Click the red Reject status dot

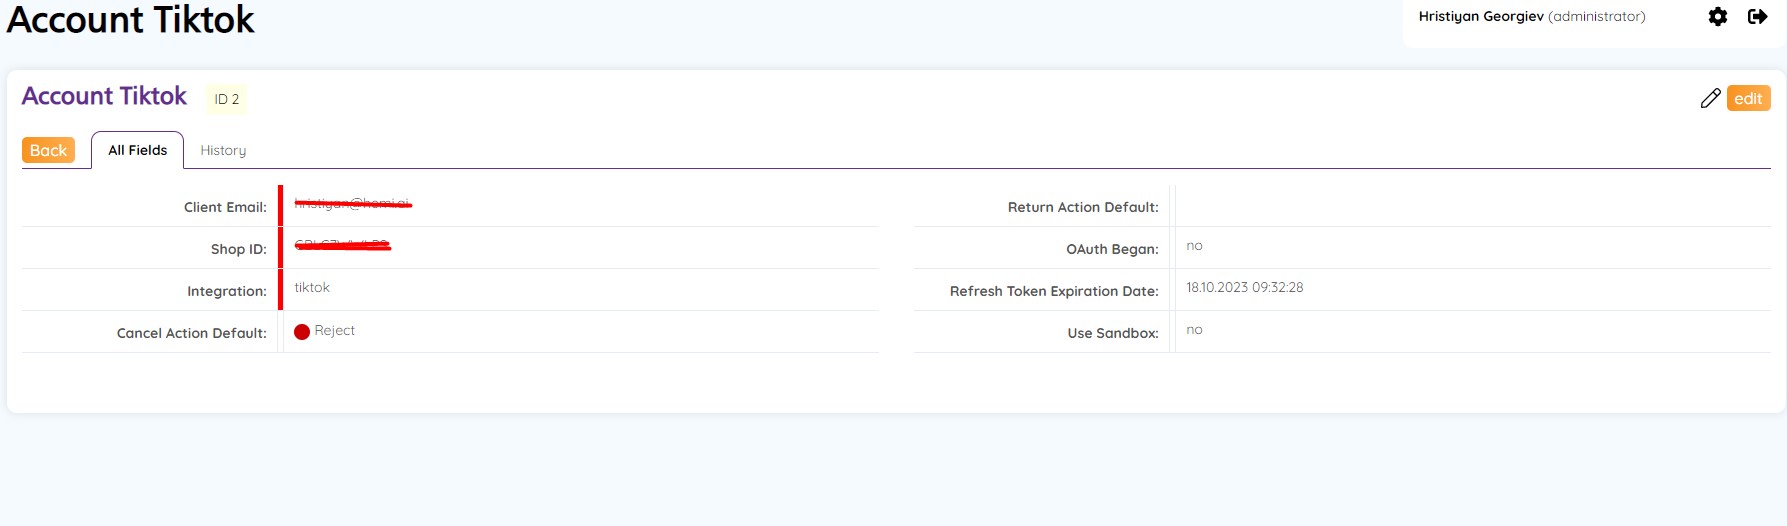[x=302, y=331]
